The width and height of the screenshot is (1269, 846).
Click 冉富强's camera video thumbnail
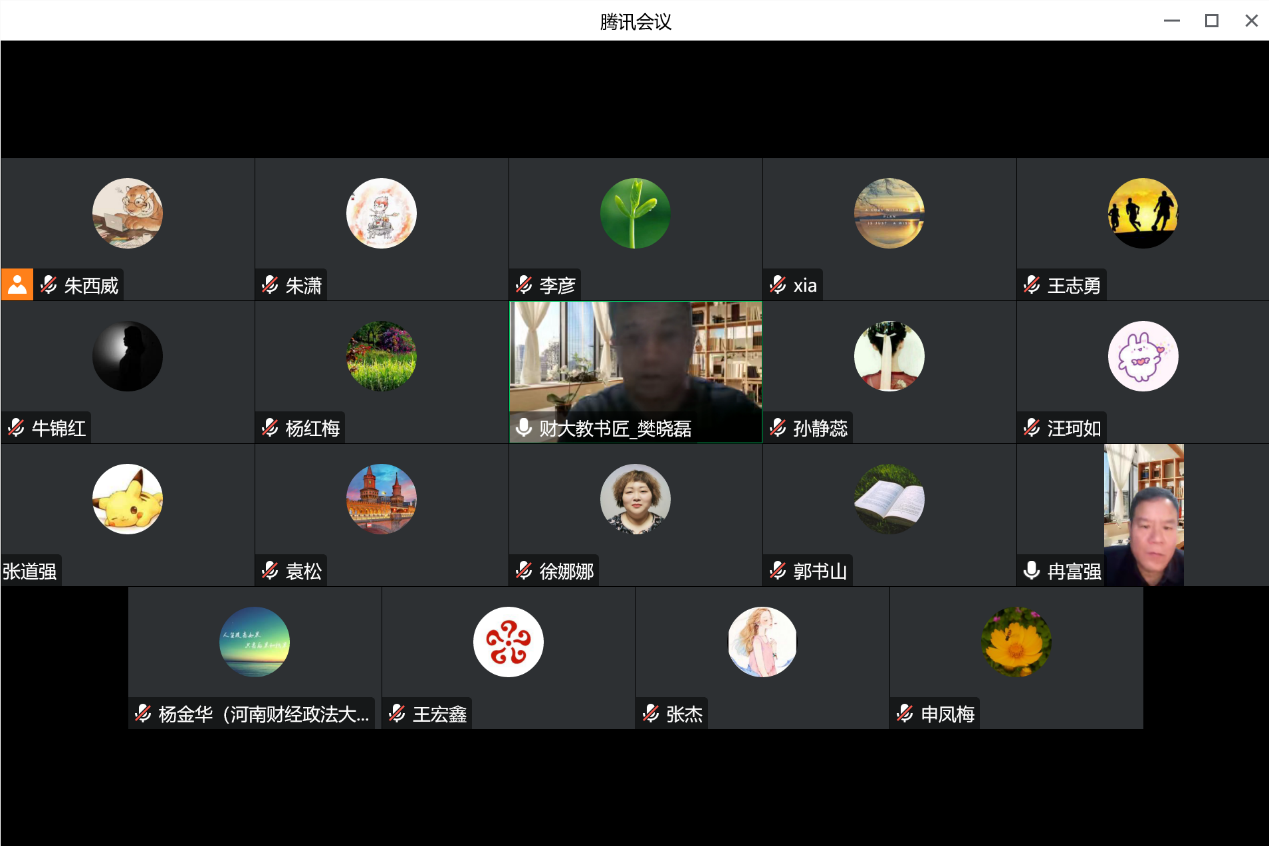click(x=1144, y=515)
